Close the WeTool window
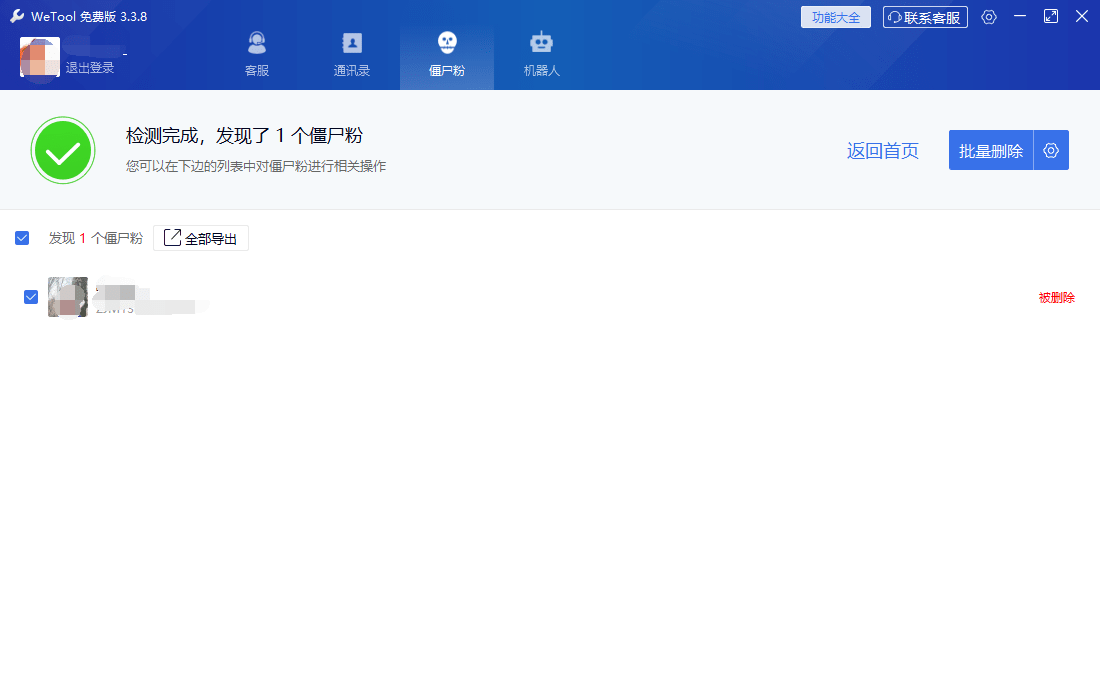The width and height of the screenshot is (1100, 700). pyautogui.click(x=1082, y=16)
